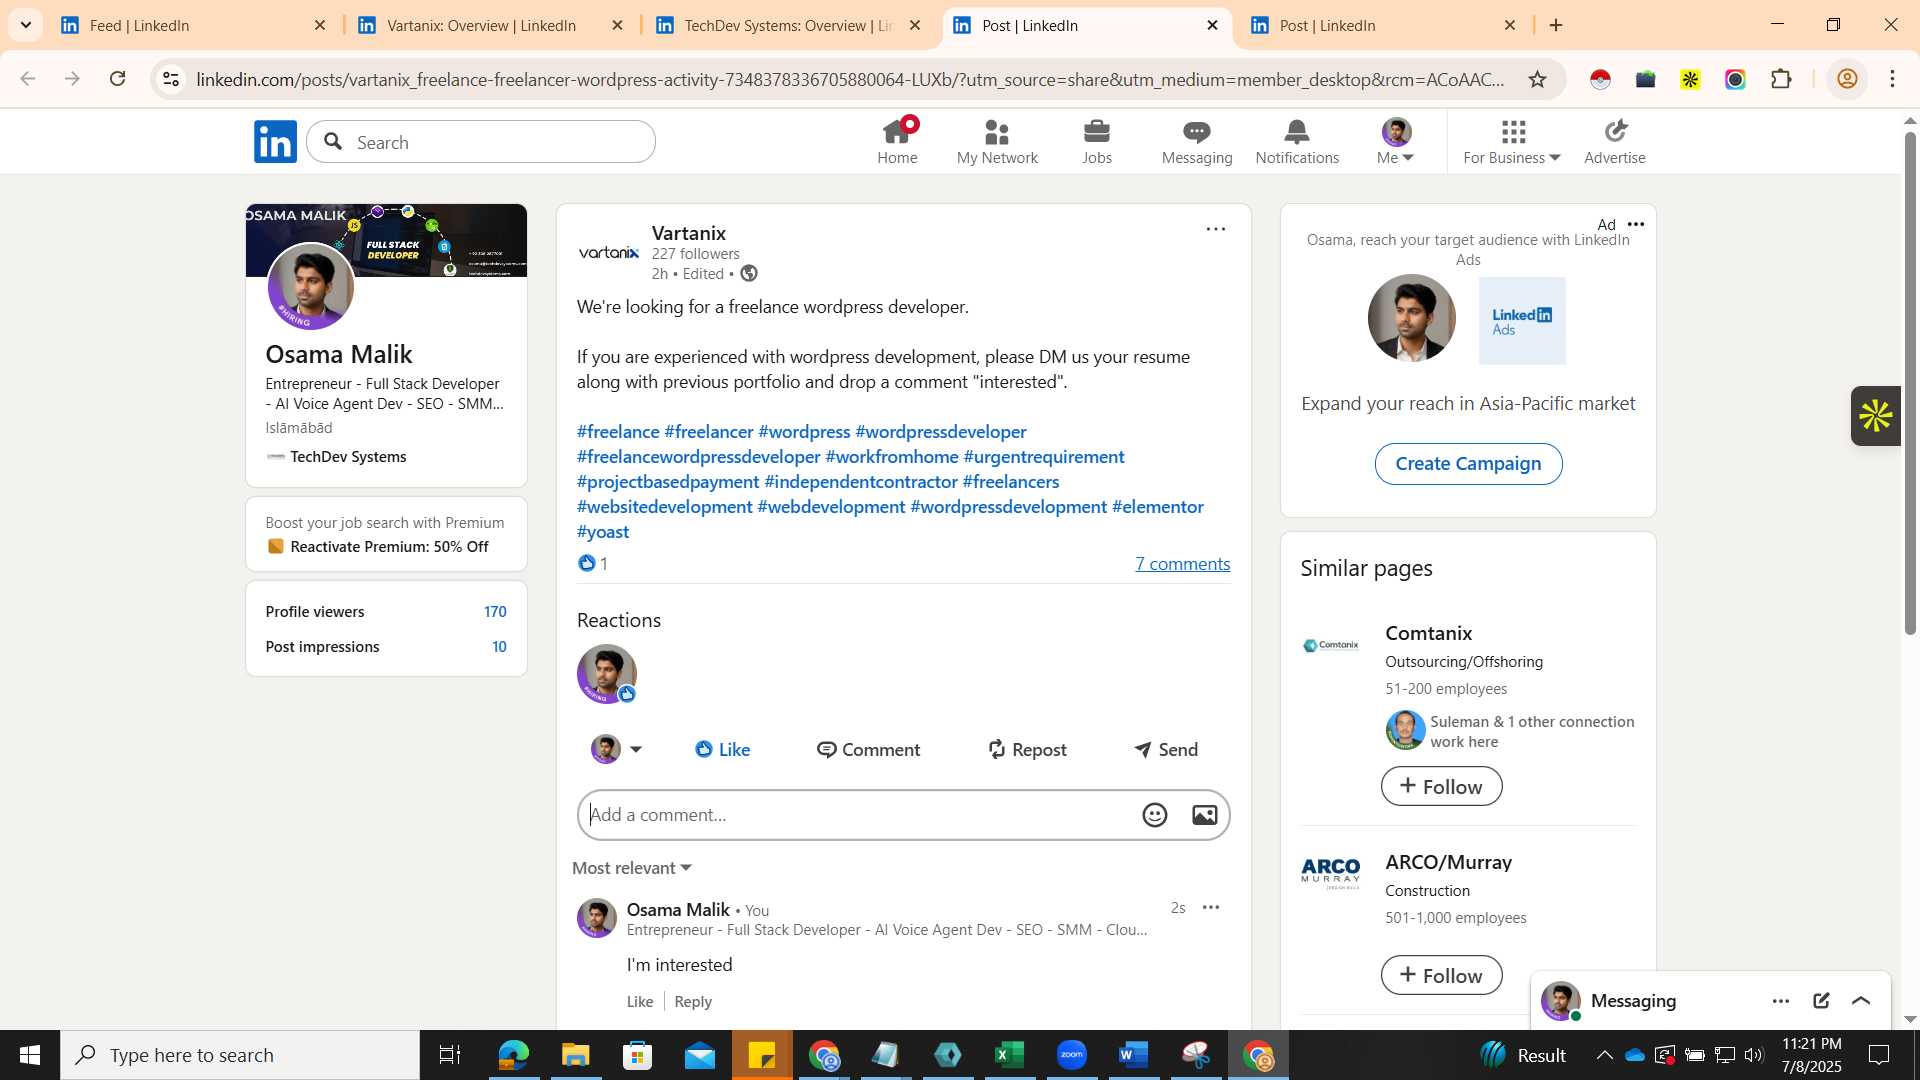Click Reactivate Premium: 50% Off
This screenshot has width=1920, height=1080.
coord(389,546)
